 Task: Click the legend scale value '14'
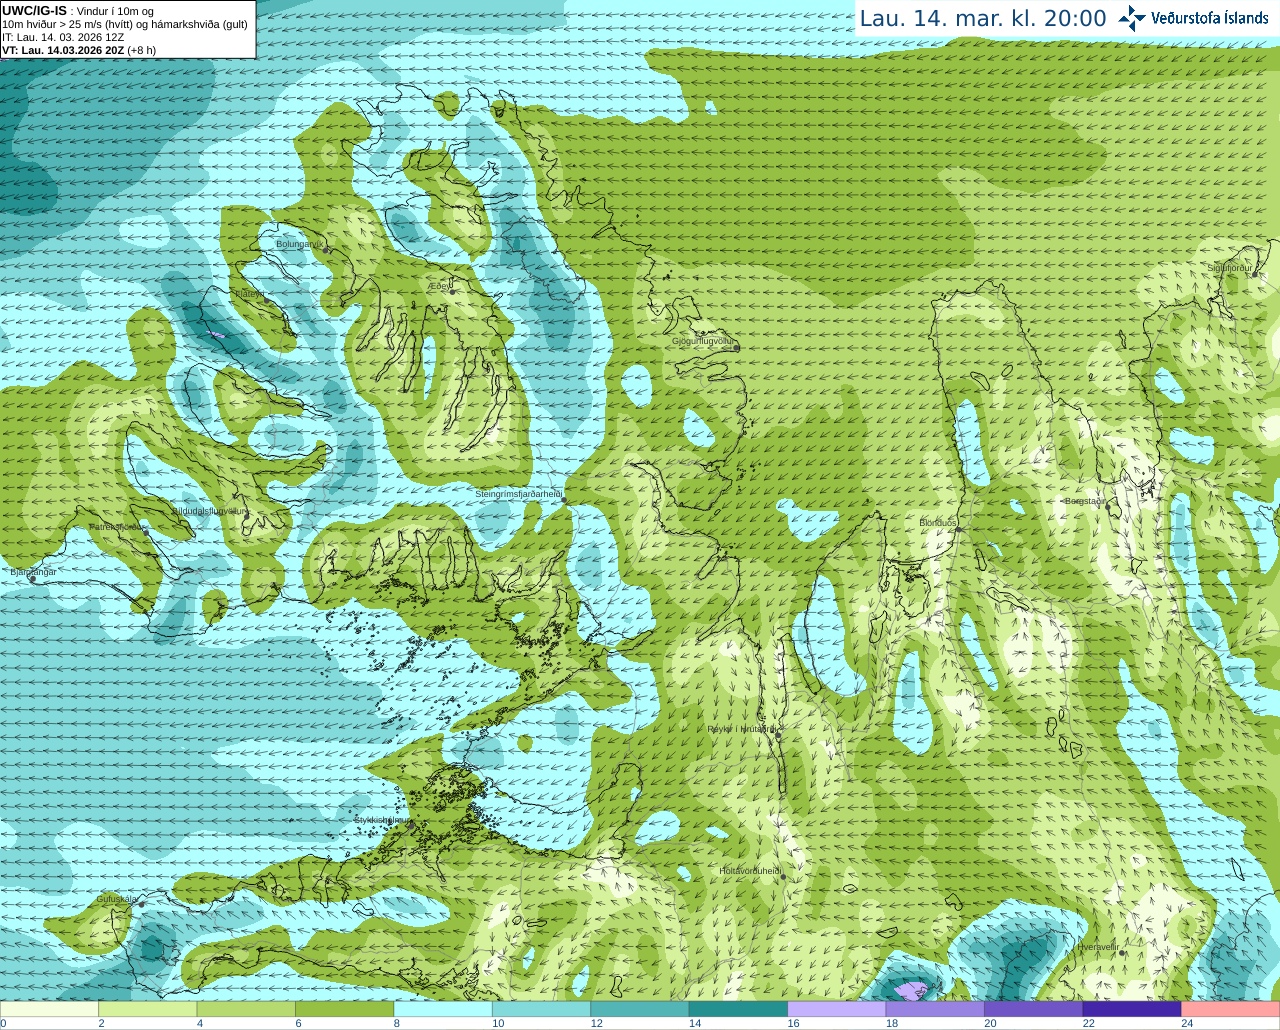click(x=695, y=1023)
